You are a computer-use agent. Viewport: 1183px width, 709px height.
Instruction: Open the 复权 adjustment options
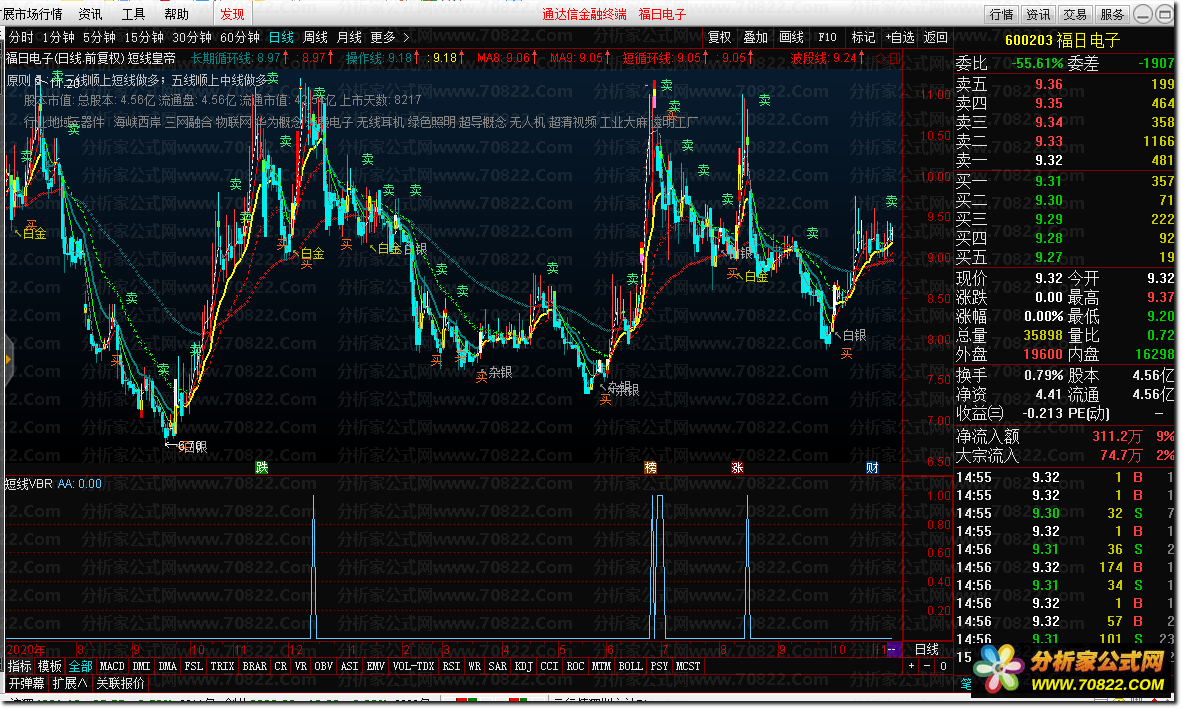[x=719, y=37]
